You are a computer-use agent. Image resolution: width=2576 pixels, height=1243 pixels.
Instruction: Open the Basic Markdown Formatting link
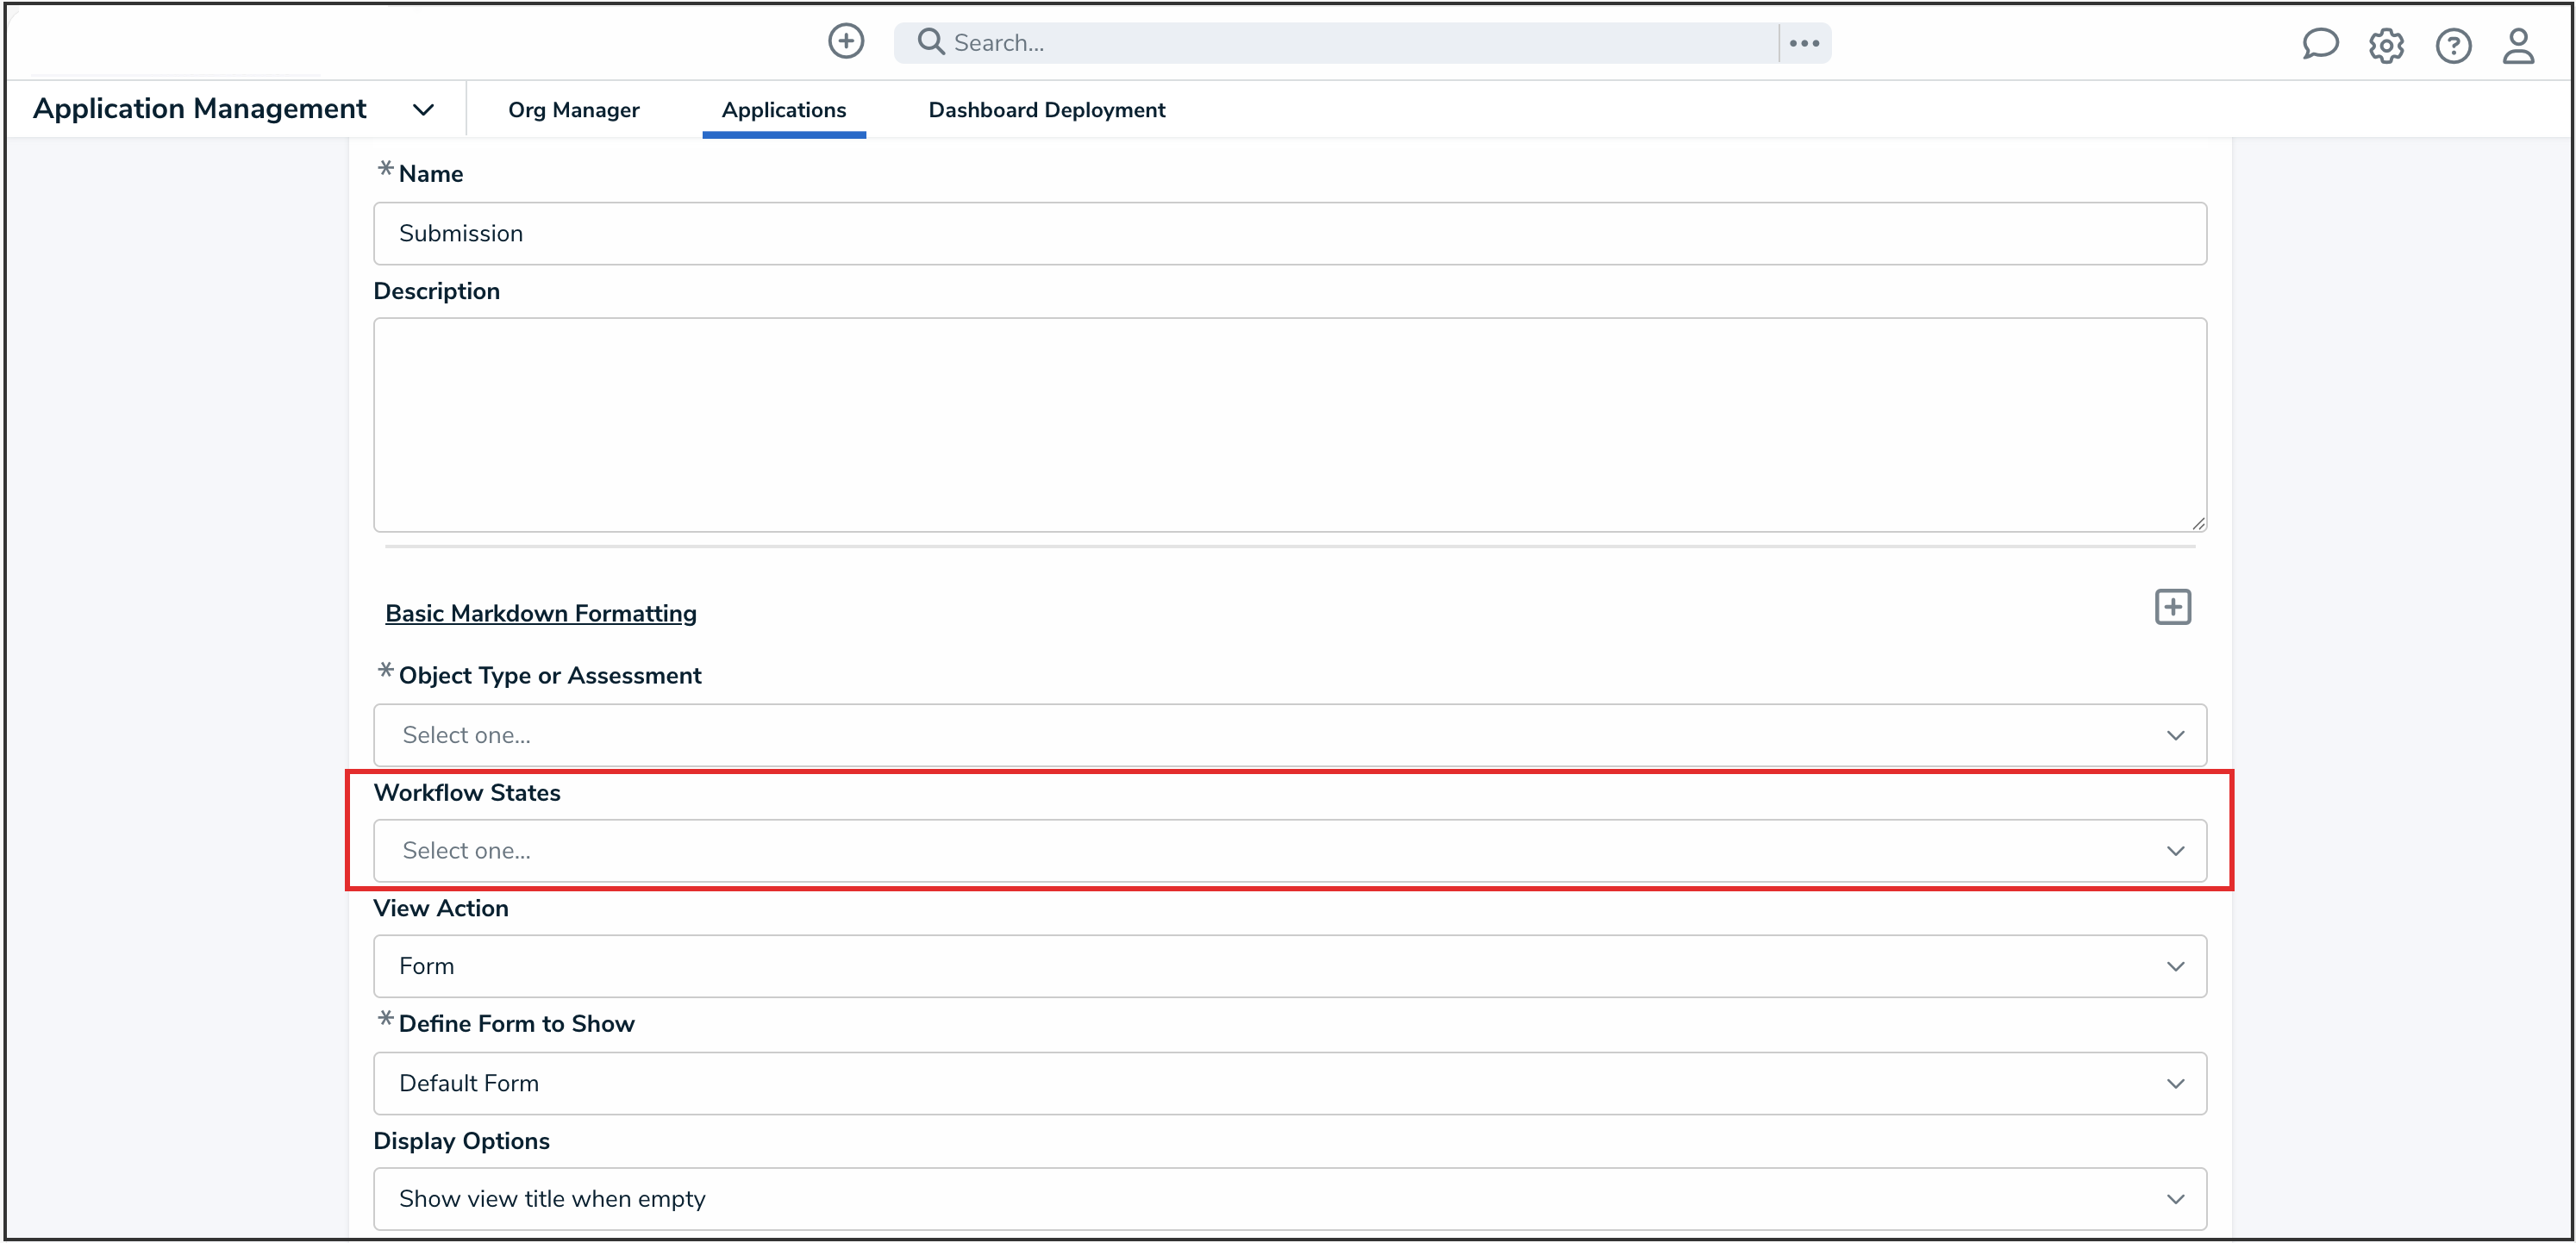pyautogui.click(x=541, y=613)
